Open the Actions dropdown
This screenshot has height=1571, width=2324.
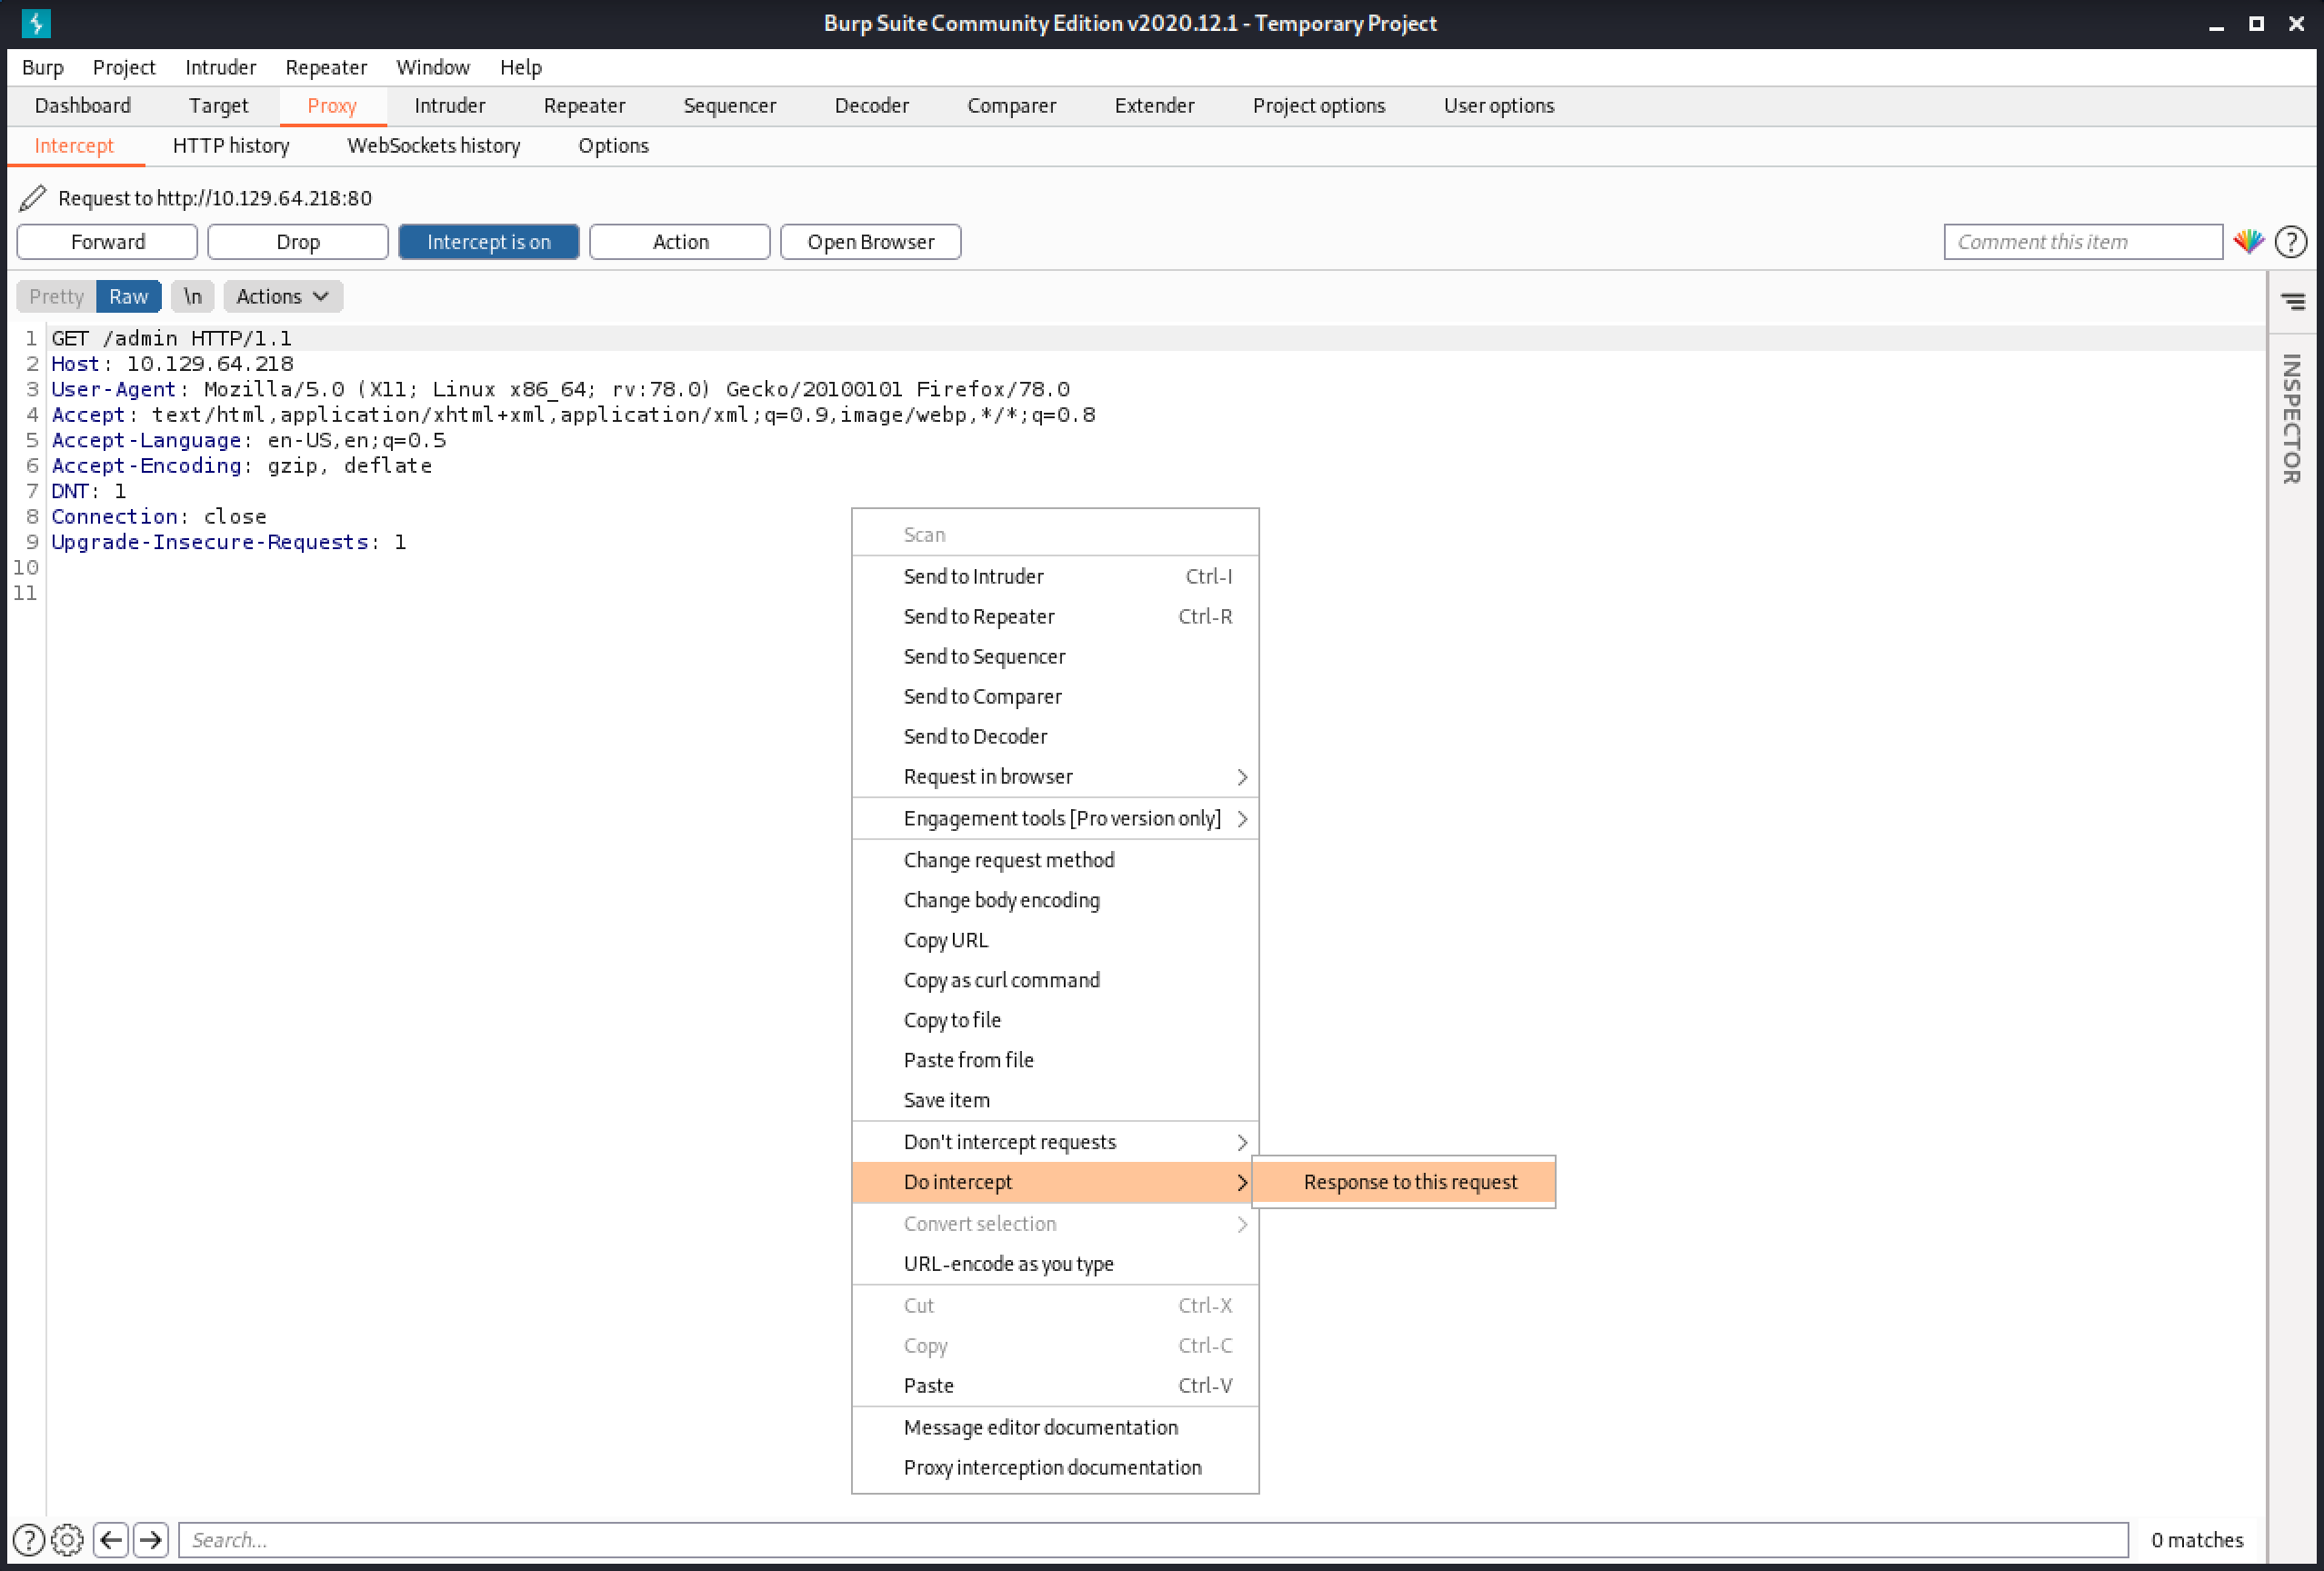pyautogui.click(x=283, y=296)
